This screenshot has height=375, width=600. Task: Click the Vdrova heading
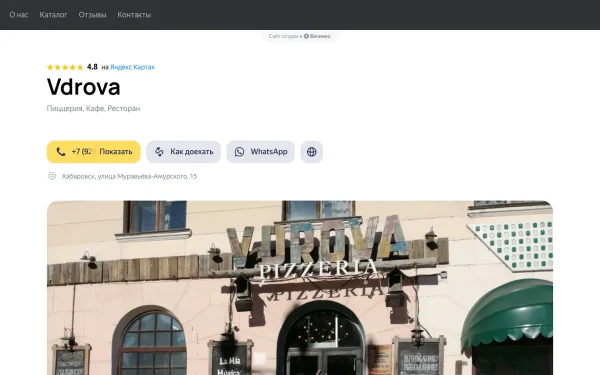[x=83, y=87]
